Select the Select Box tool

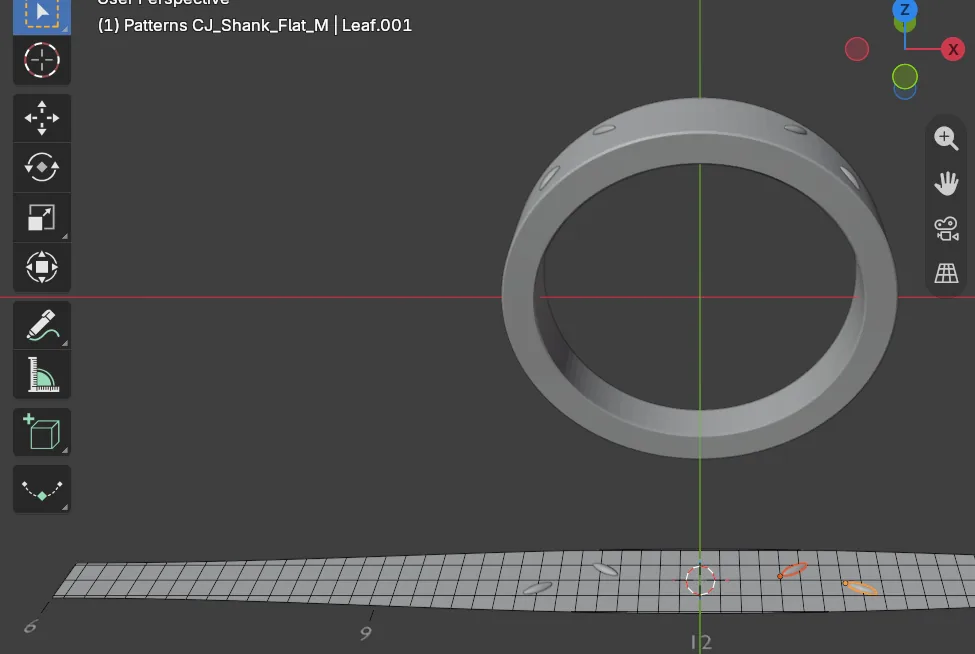tap(42, 16)
